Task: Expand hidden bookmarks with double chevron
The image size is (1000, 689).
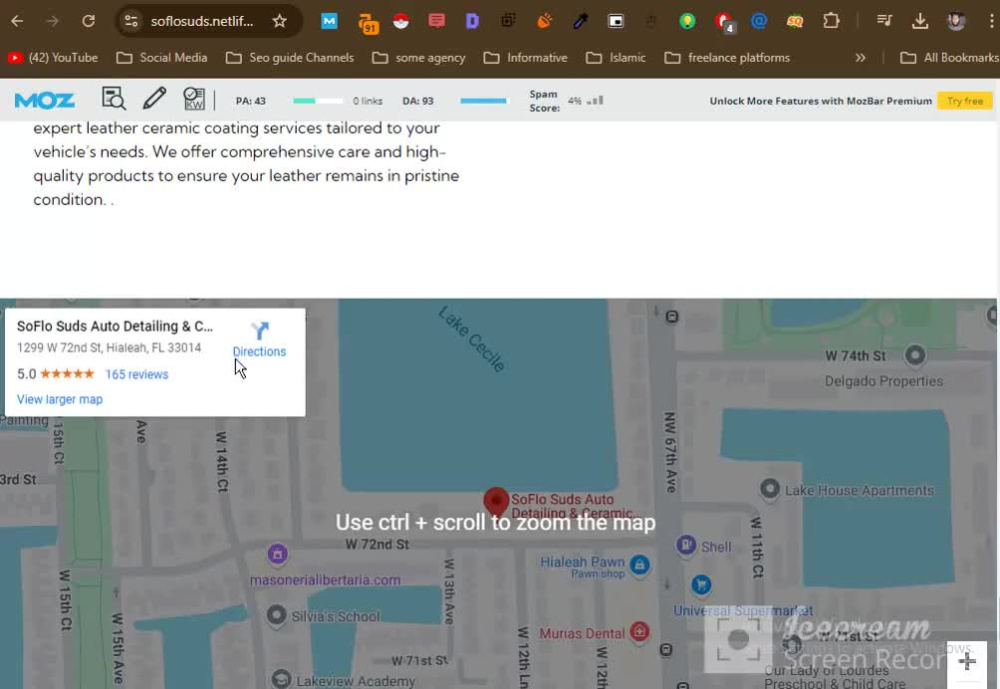Action: (x=860, y=57)
